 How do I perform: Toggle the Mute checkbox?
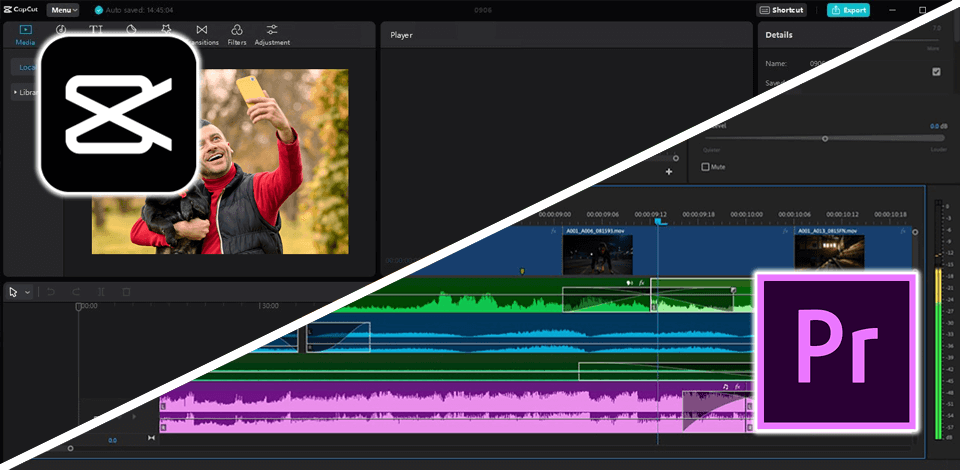[706, 167]
